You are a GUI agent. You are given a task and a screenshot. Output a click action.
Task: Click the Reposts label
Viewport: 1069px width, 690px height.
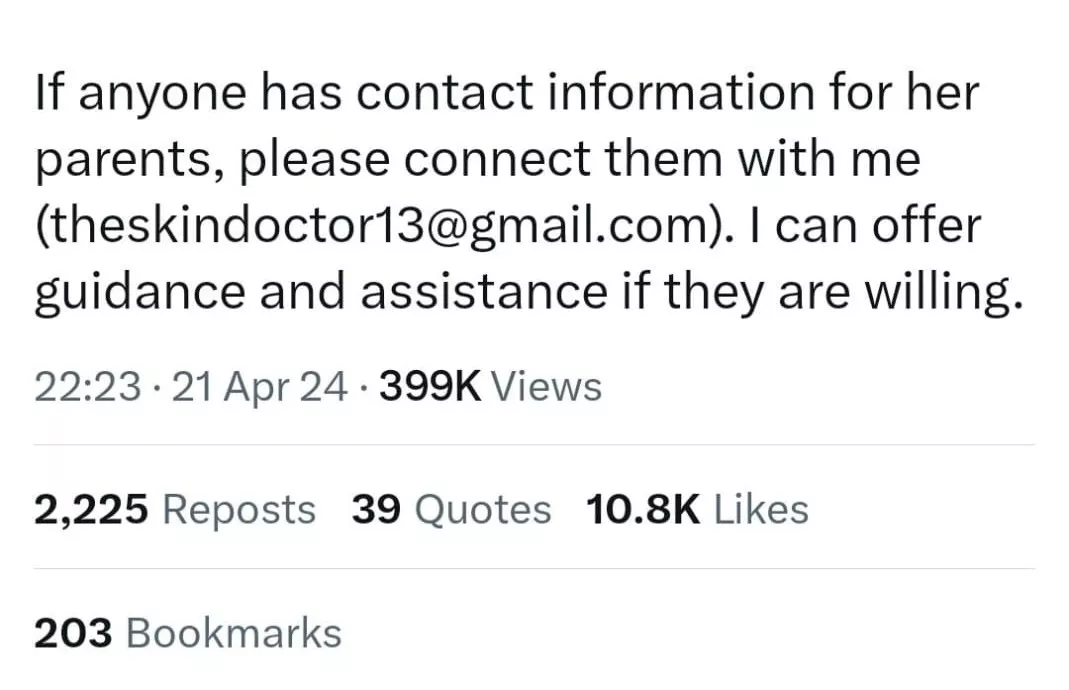pos(238,510)
